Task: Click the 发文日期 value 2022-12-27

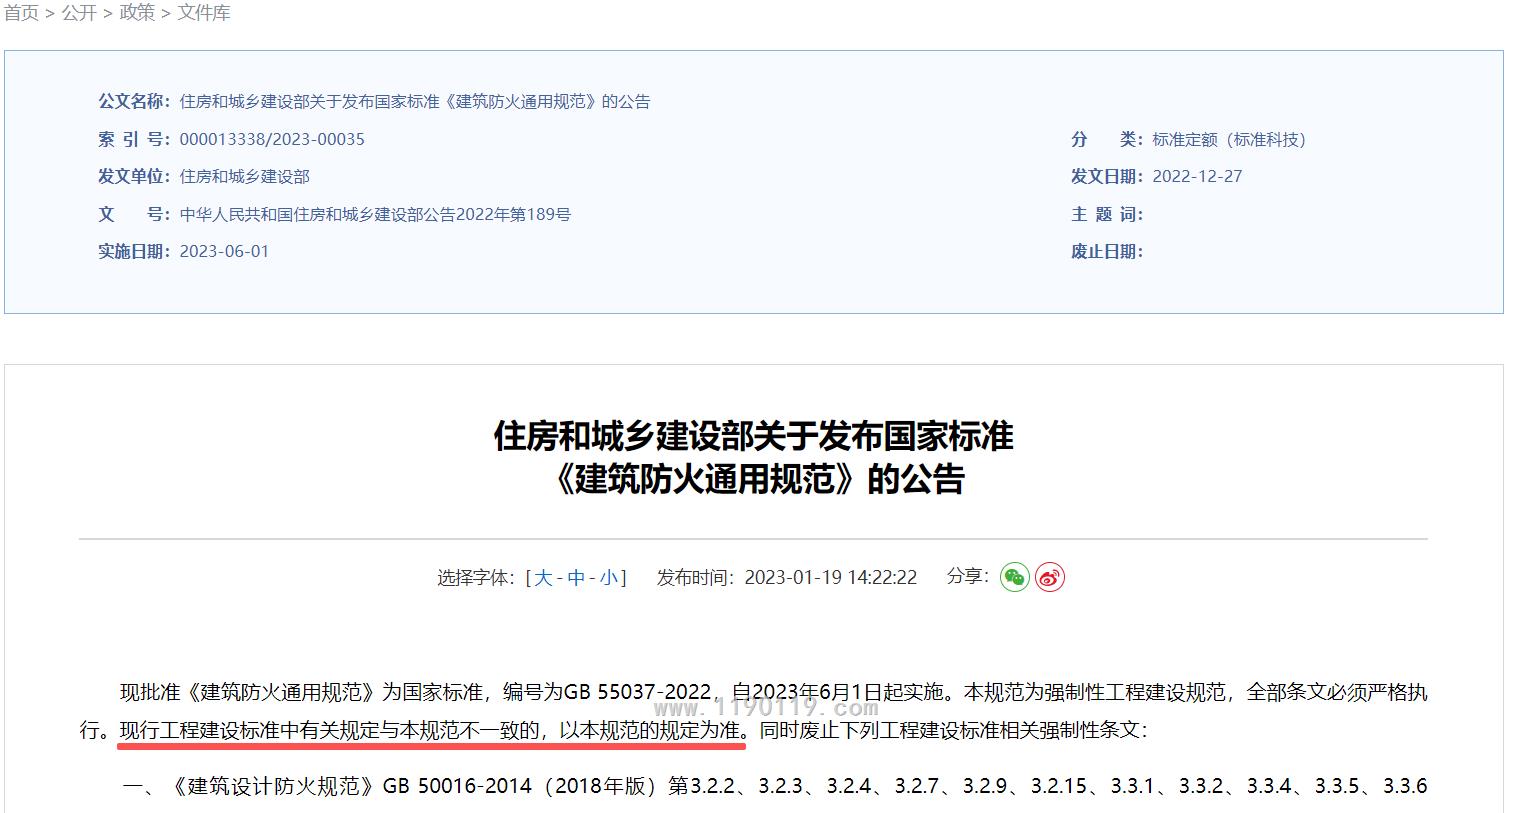Action: coord(1197,177)
